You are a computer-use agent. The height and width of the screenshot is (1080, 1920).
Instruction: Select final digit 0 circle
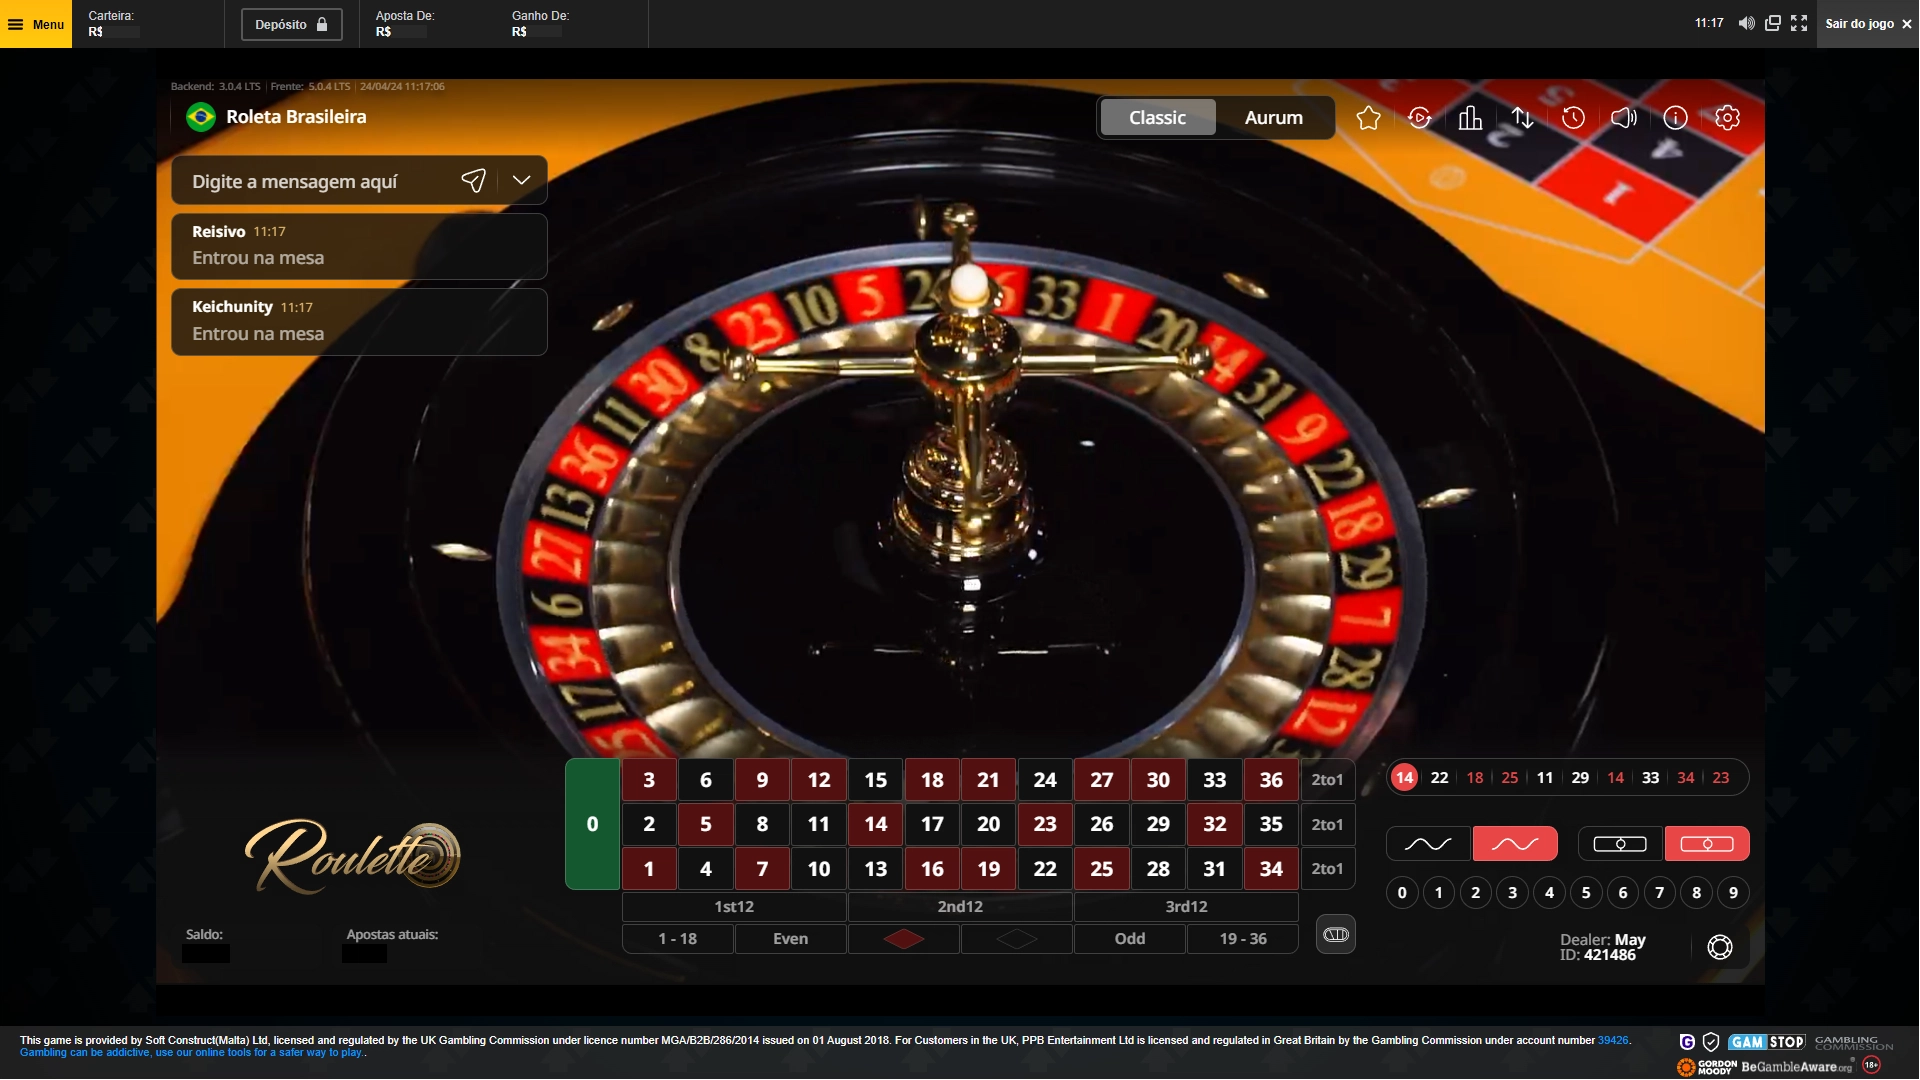pos(1402,893)
